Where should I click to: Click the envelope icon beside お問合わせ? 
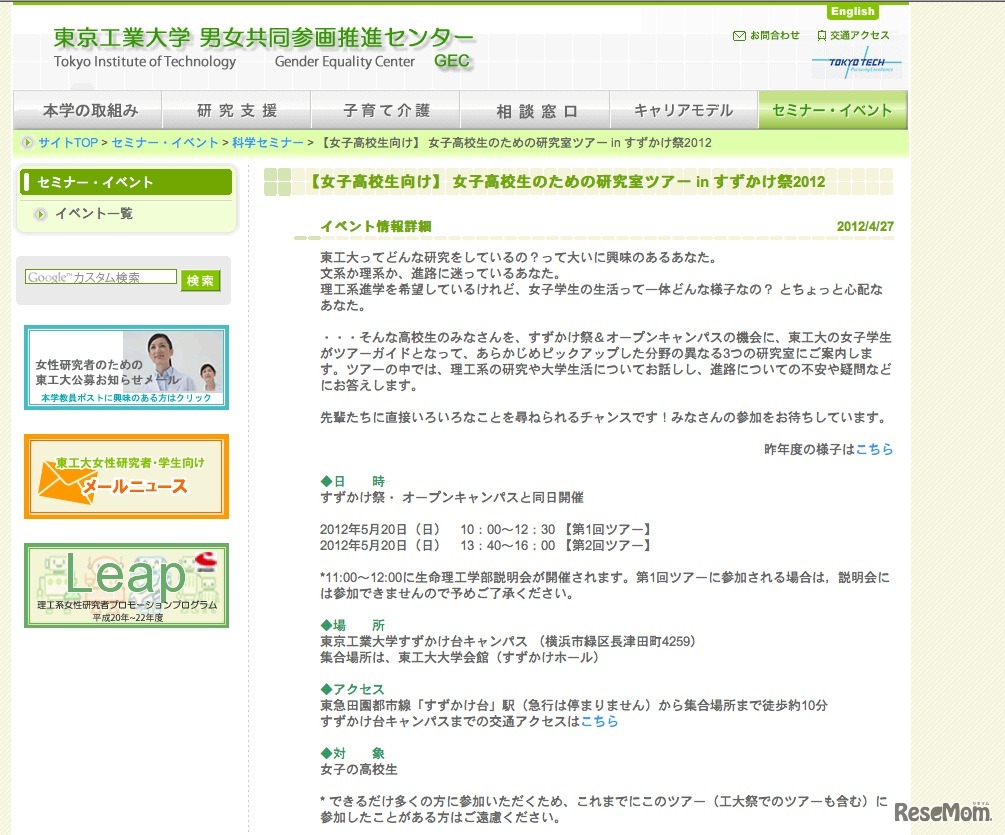point(739,36)
